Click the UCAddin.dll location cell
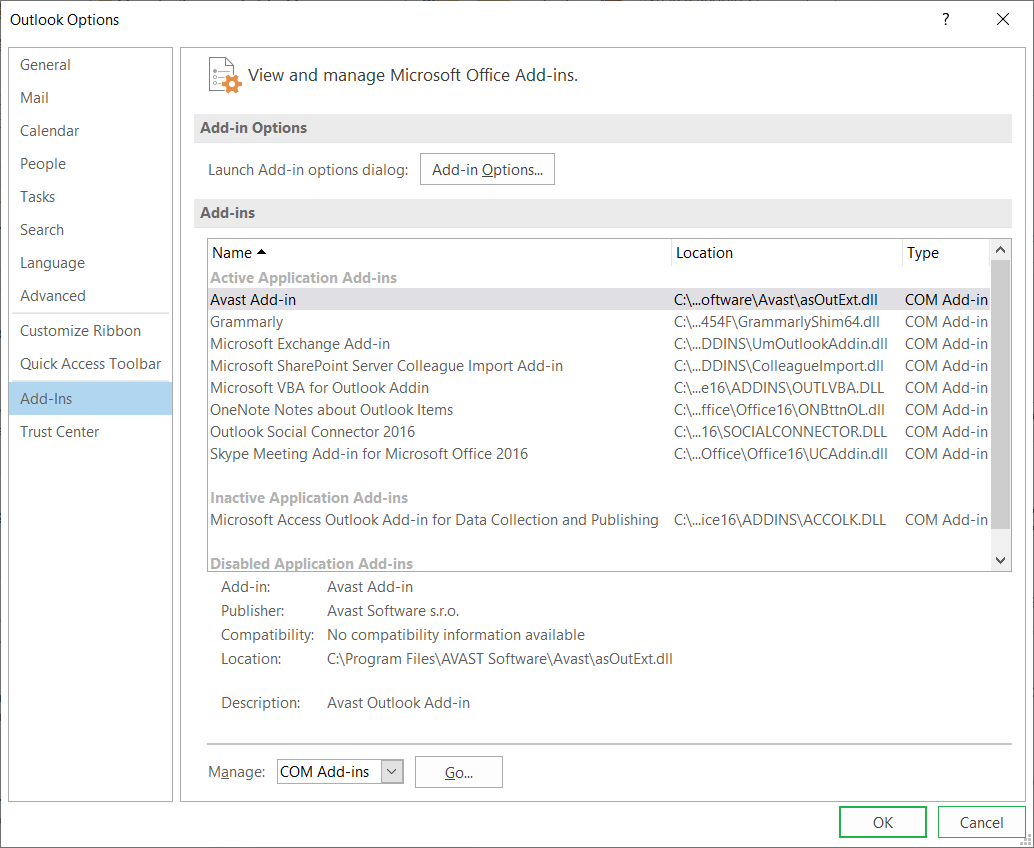1034x848 pixels. (x=781, y=454)
